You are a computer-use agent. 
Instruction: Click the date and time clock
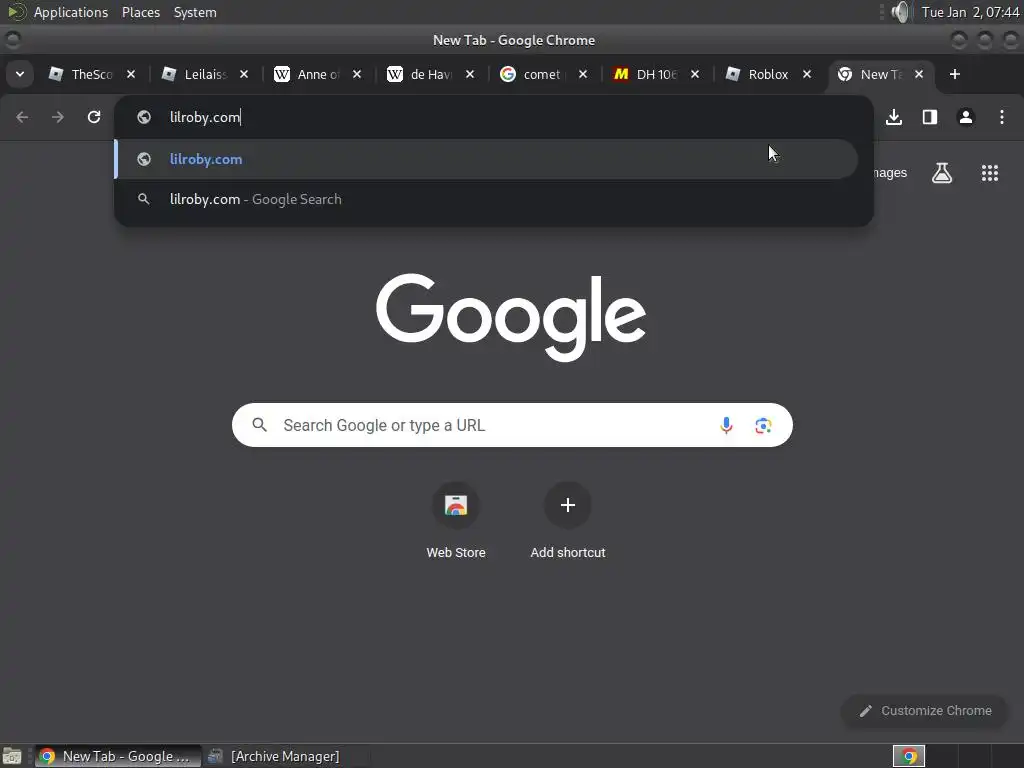(x=970, y=12)
